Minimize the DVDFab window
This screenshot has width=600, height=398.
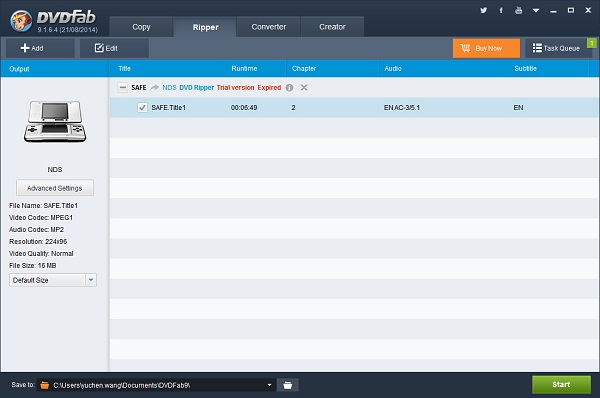pos(553,11)
